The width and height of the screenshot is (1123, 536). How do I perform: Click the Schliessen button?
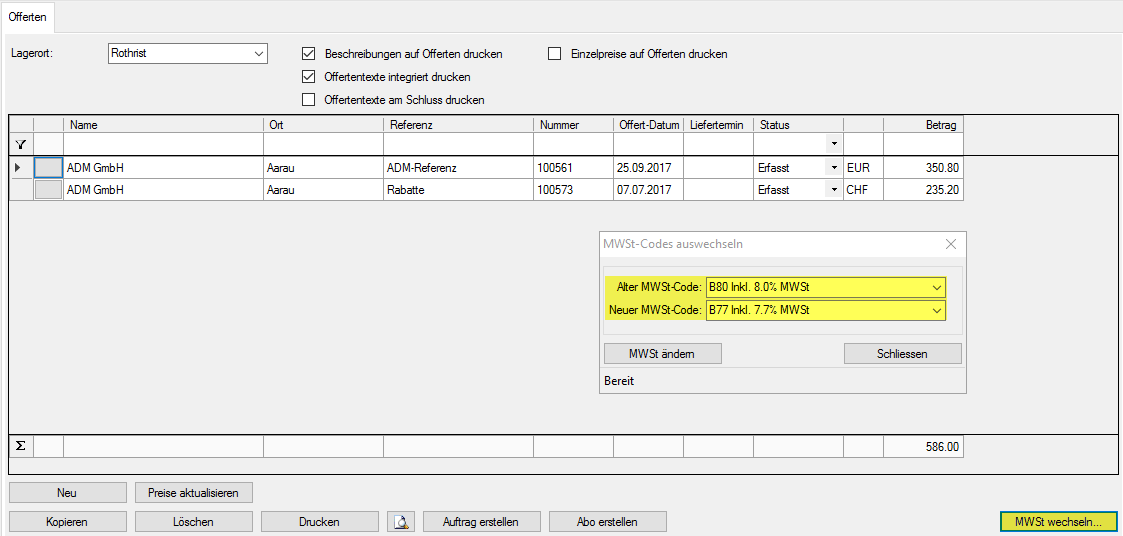(902, 354)
